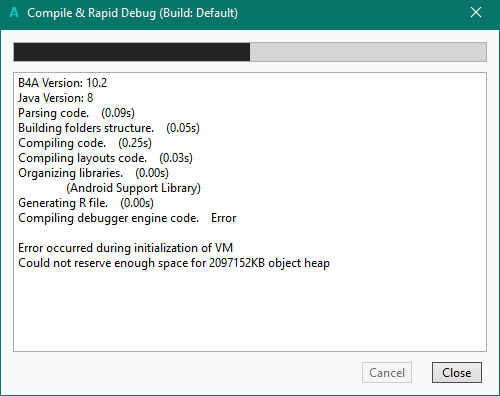Image resolution: width=500 pixels, height=397 pixels.
Task: Click the 'Organizing libraries. (0.00s)' line
Action: [93, 173]
